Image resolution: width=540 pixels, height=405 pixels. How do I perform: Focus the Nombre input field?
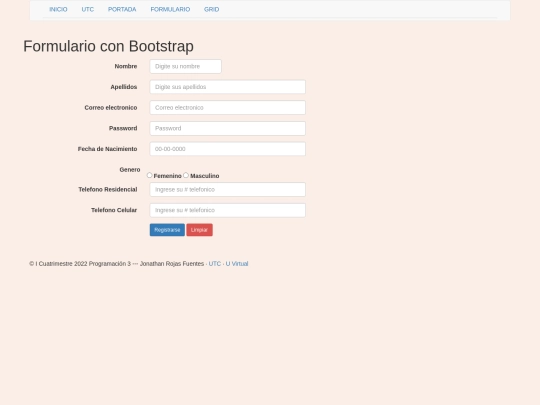coord(185,66)
